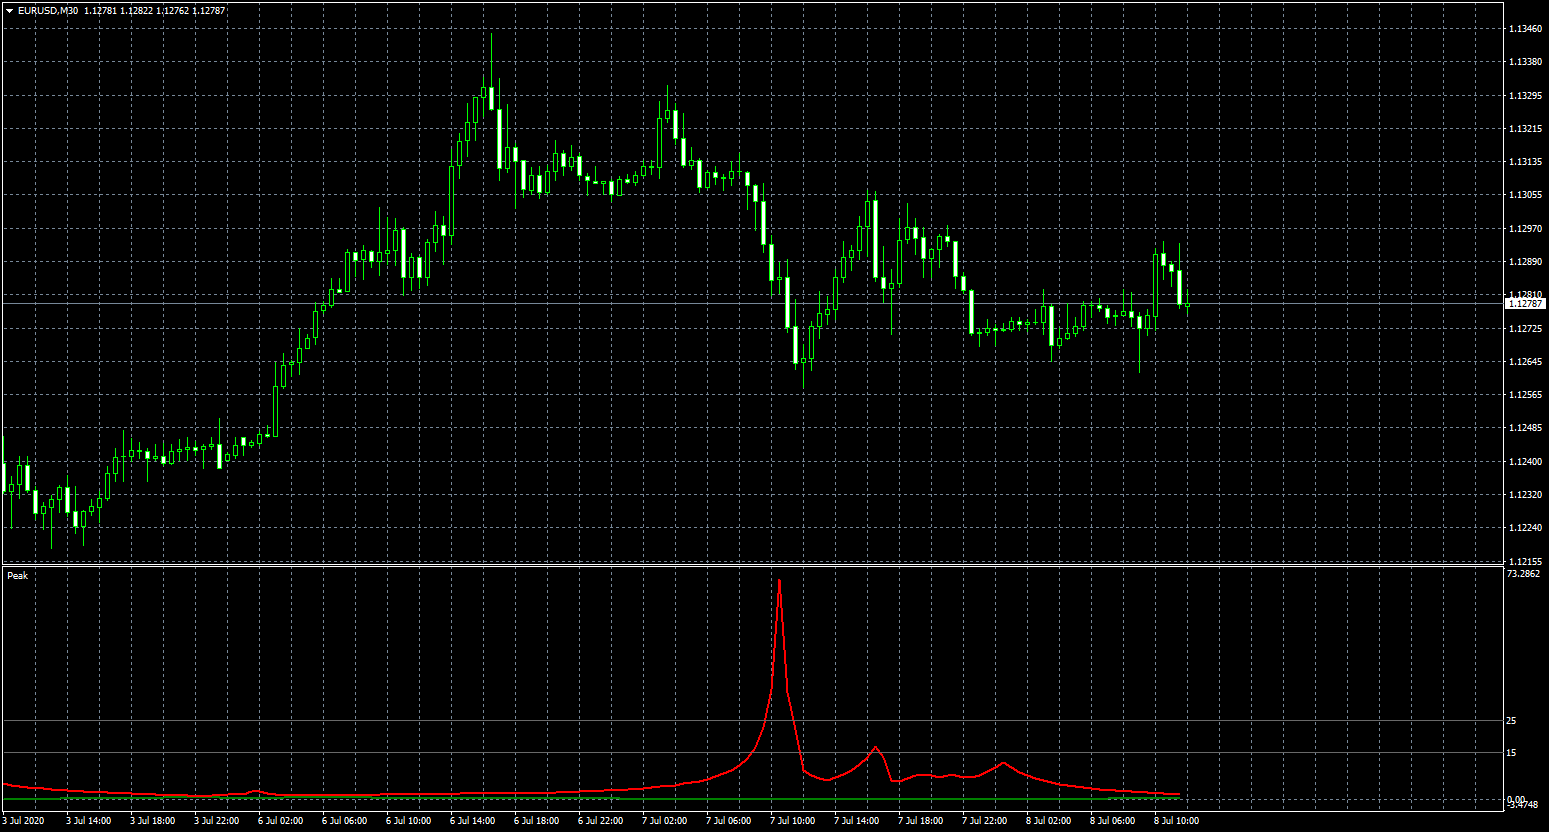Click the 7 Jul 10:00 time label
The image size is (1549, 832).
(x=793, y=821)
